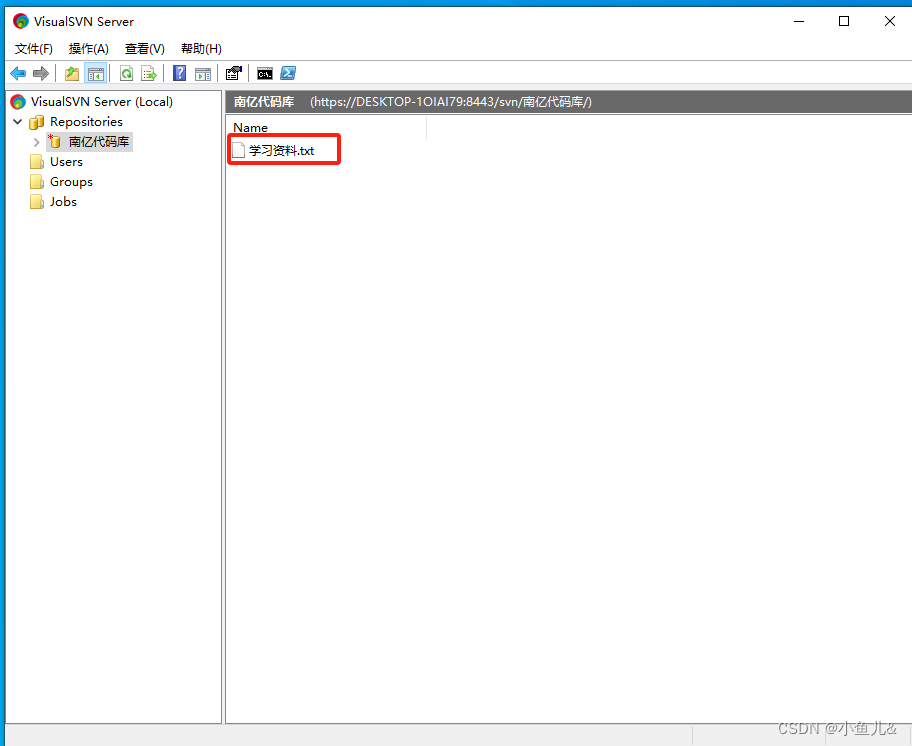Click the Name column header
Image resolution: width=912 pixels, height=746 pixels.
pos(250,128)
